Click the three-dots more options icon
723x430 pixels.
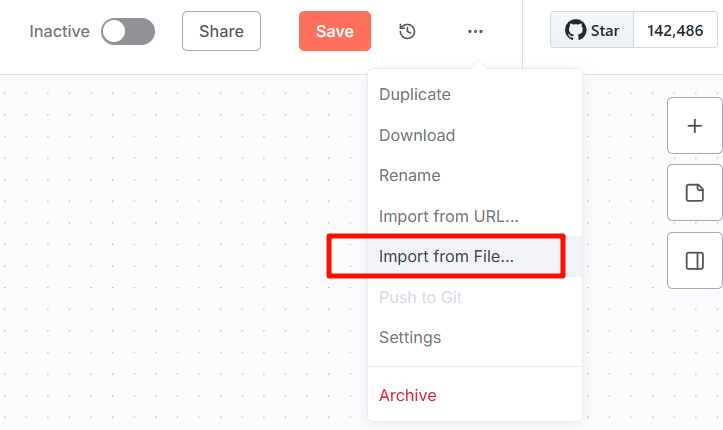475,31
